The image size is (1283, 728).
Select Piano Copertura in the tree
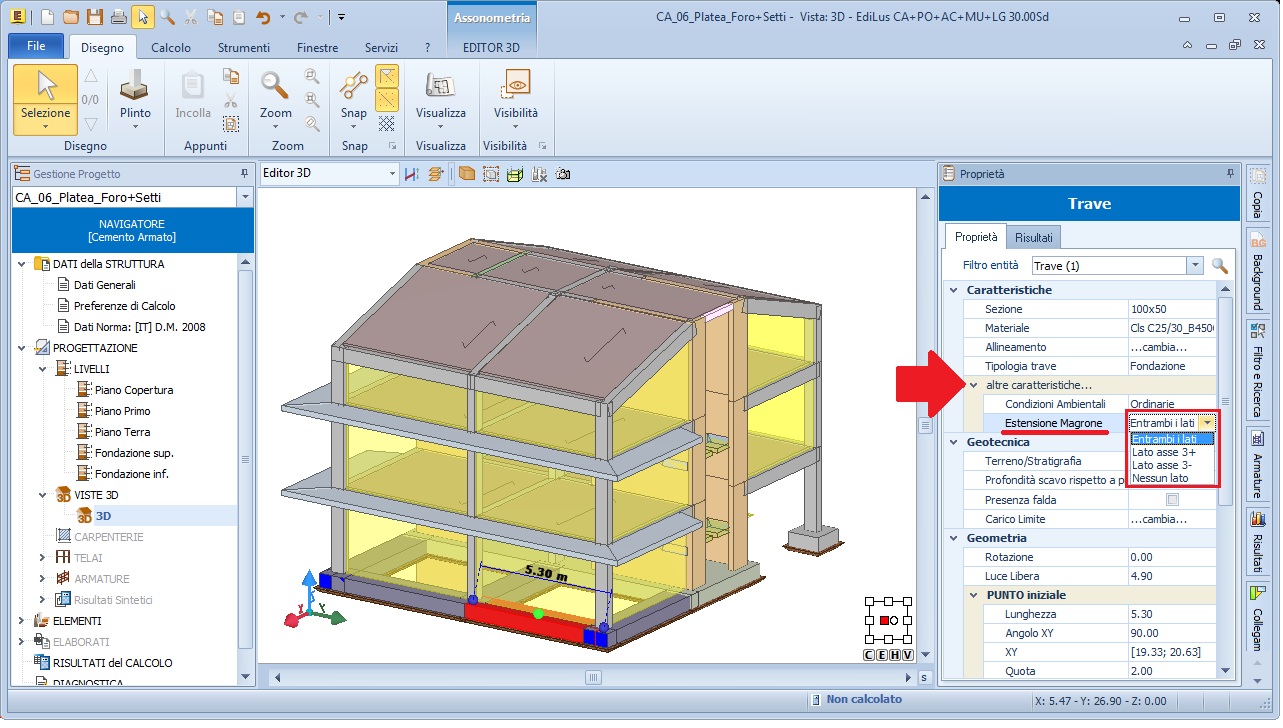[134, 390]
